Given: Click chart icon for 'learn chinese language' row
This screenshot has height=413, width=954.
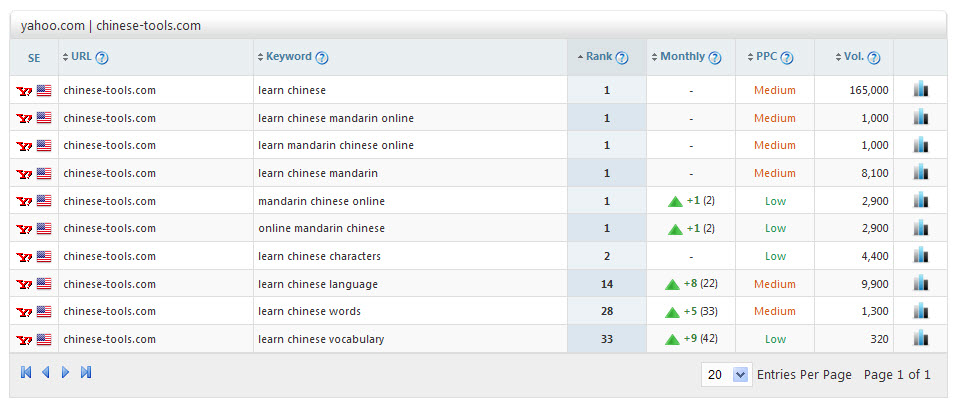Looking at the screenshot, I should point(920,284).
